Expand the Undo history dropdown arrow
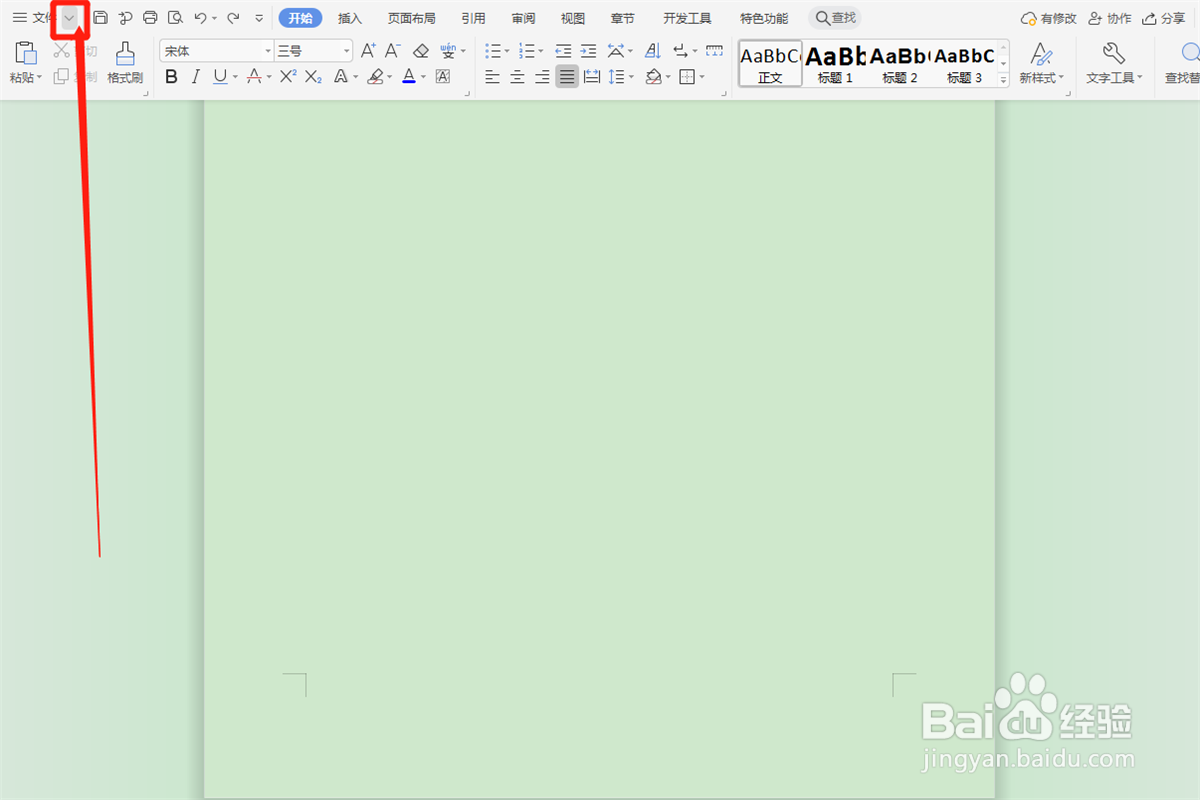Image resolution: width=1200 pixels, height=800 pixels. [x=214, y=19]
